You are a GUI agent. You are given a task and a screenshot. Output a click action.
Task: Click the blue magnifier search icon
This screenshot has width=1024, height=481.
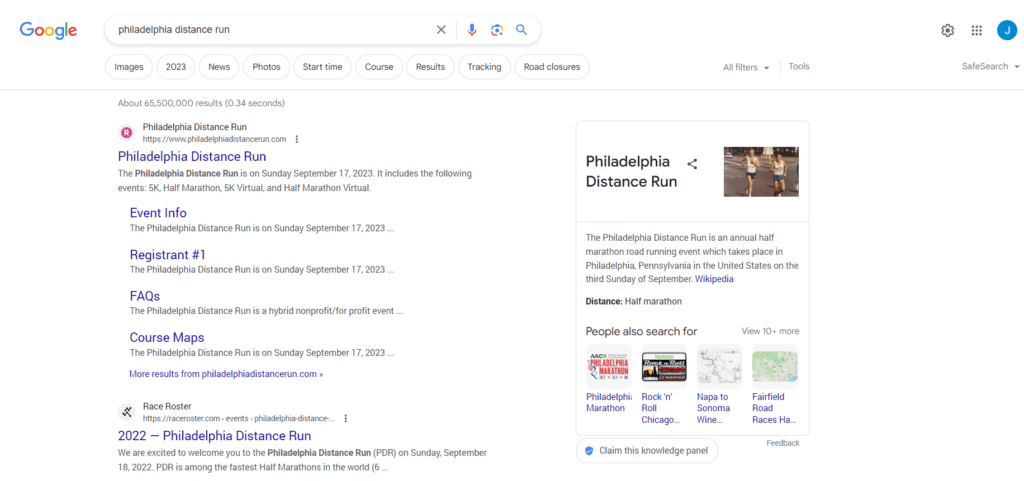click(x=521, y=30)
